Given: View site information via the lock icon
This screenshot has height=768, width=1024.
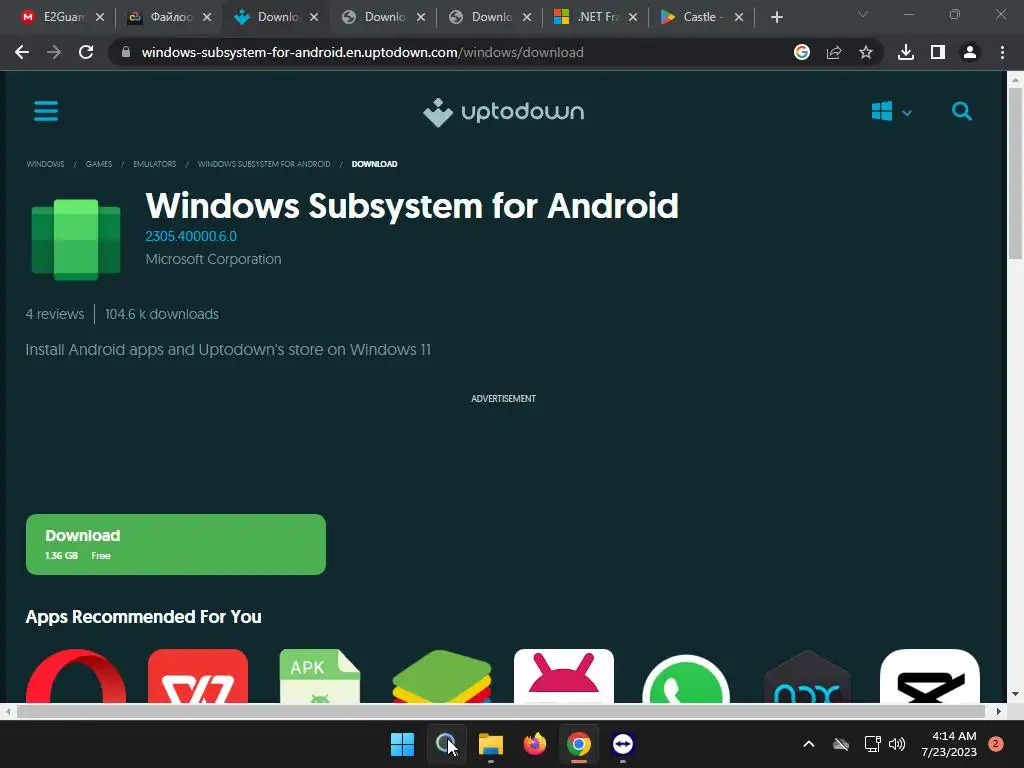Looking at the screenshot, I should tap(126, 52).
